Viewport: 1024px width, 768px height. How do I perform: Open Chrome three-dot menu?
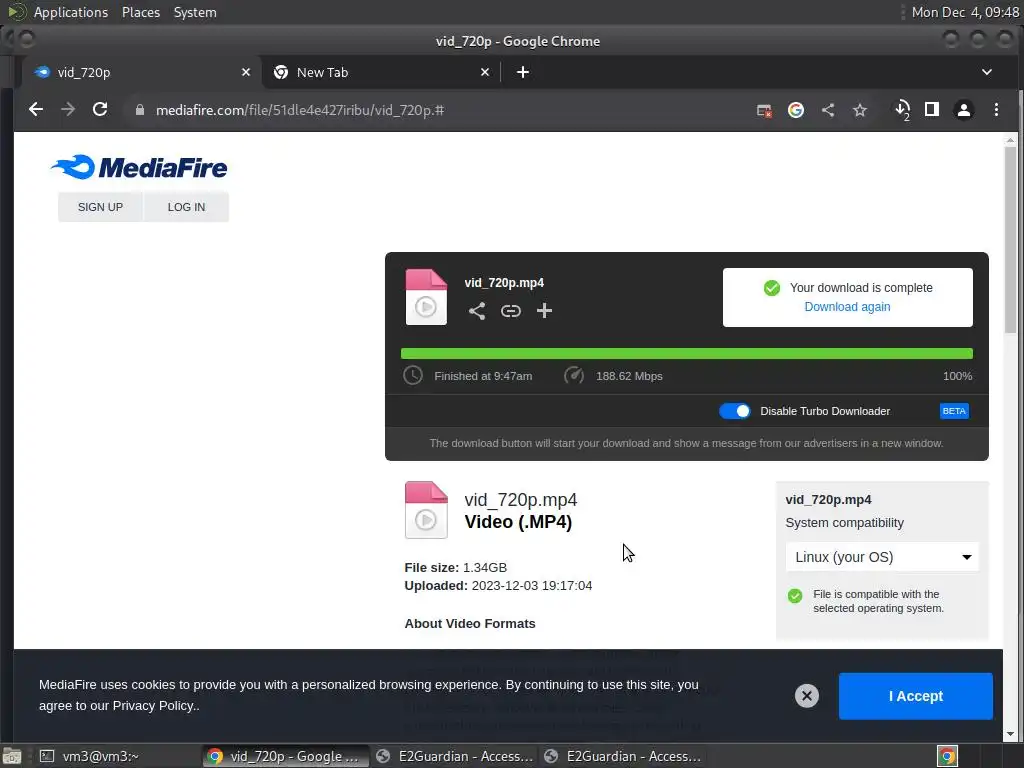pyautogui.click(x=996, y=110)
